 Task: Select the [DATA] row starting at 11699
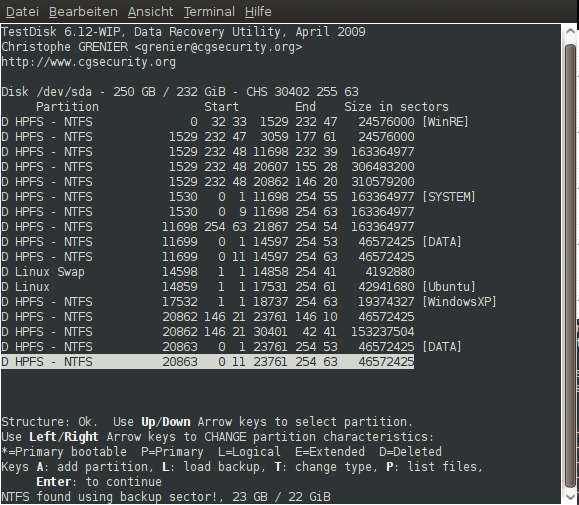(231, 242)
